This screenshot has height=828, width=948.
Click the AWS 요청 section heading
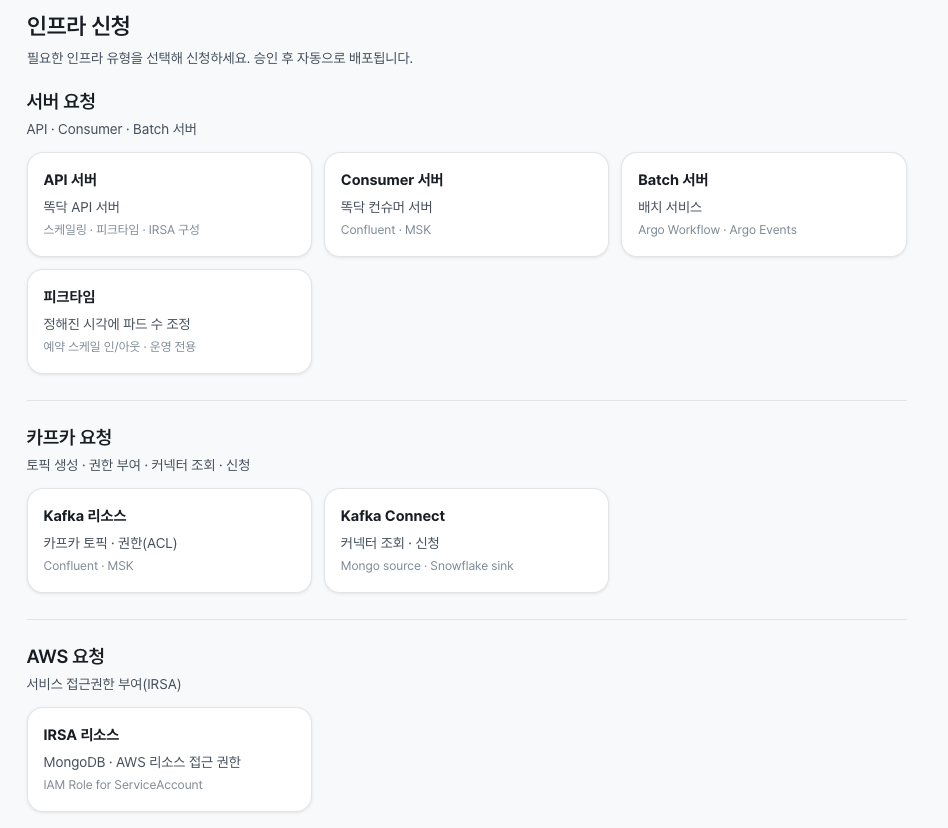[x=65, y=656]
